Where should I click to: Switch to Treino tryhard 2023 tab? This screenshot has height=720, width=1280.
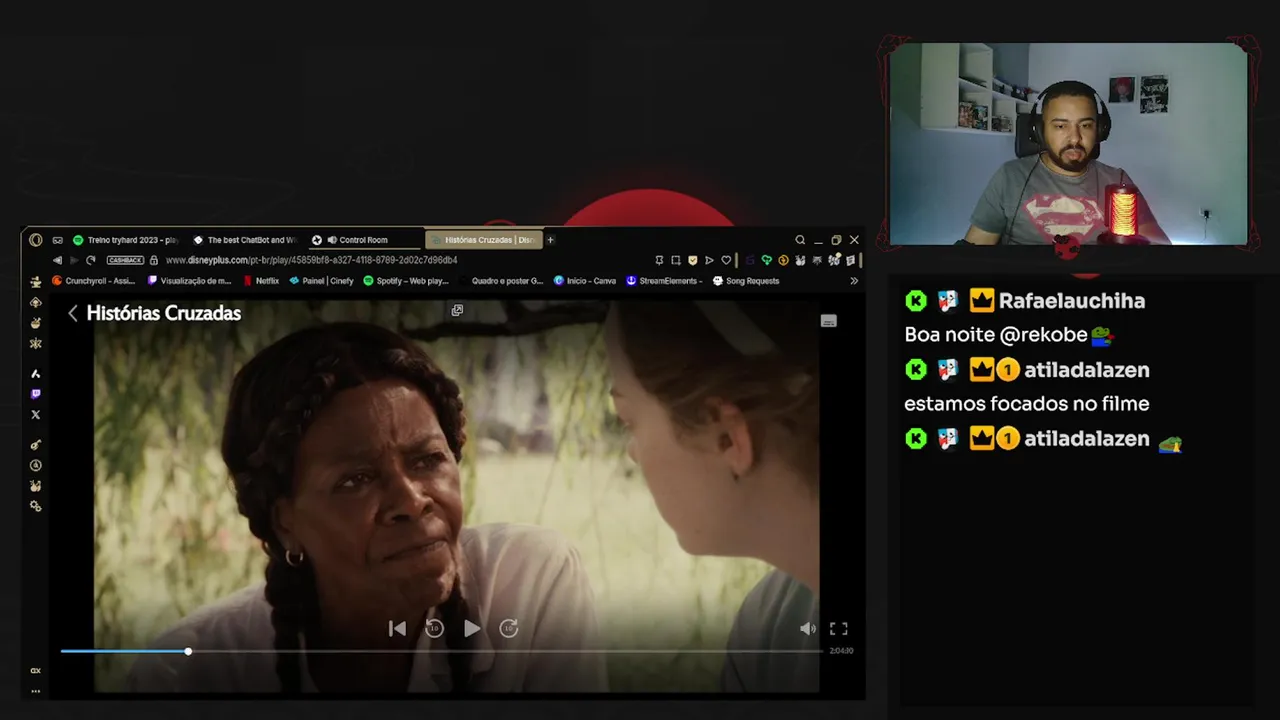point(126,240)
